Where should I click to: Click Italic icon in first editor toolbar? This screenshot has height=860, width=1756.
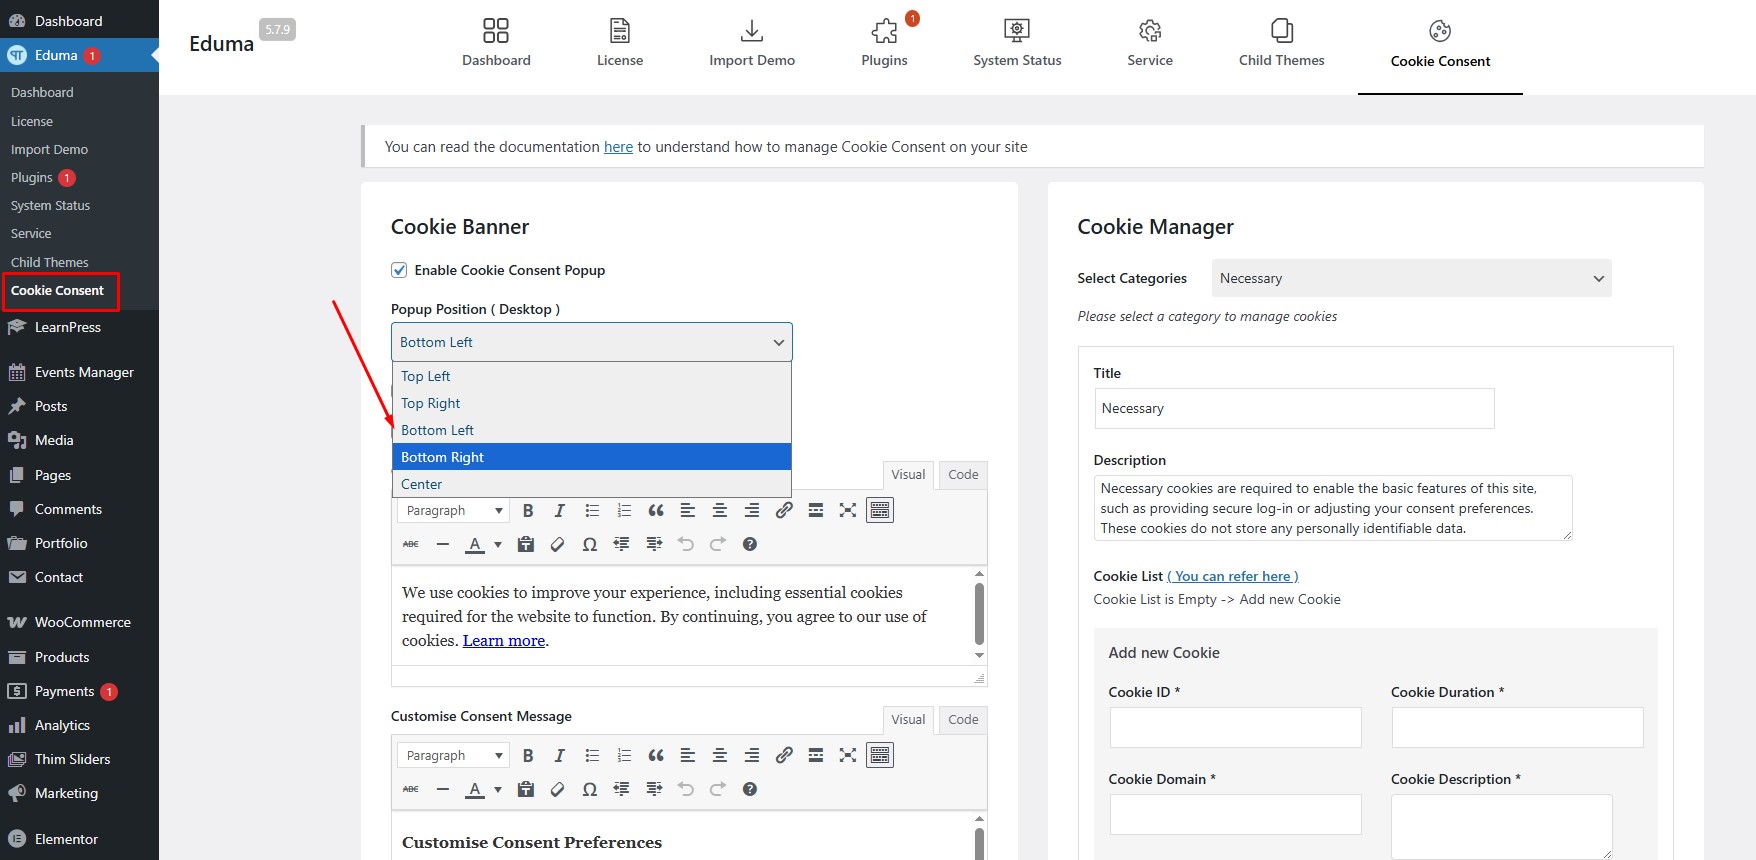(560, 511)
